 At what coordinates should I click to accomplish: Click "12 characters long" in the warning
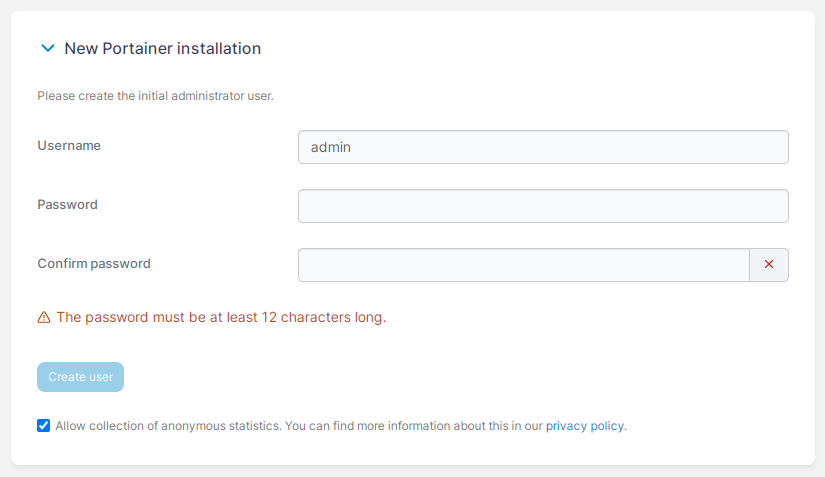(x=323, y=318)
